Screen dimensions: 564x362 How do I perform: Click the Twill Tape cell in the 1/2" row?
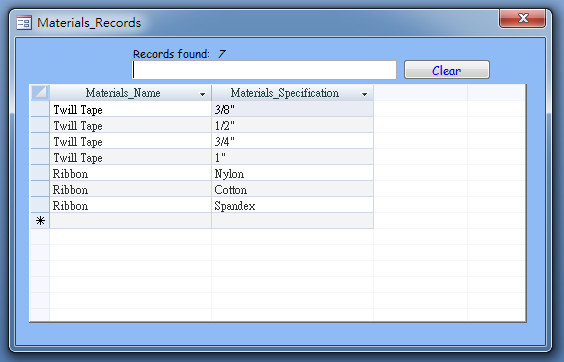point(131,125)
